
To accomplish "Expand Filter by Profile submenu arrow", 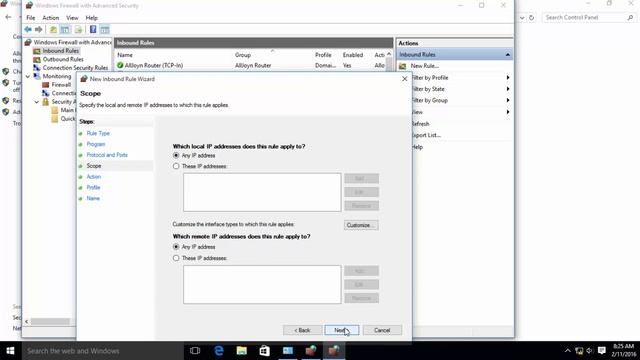I will pyautogui.click(x=508, y=78).
